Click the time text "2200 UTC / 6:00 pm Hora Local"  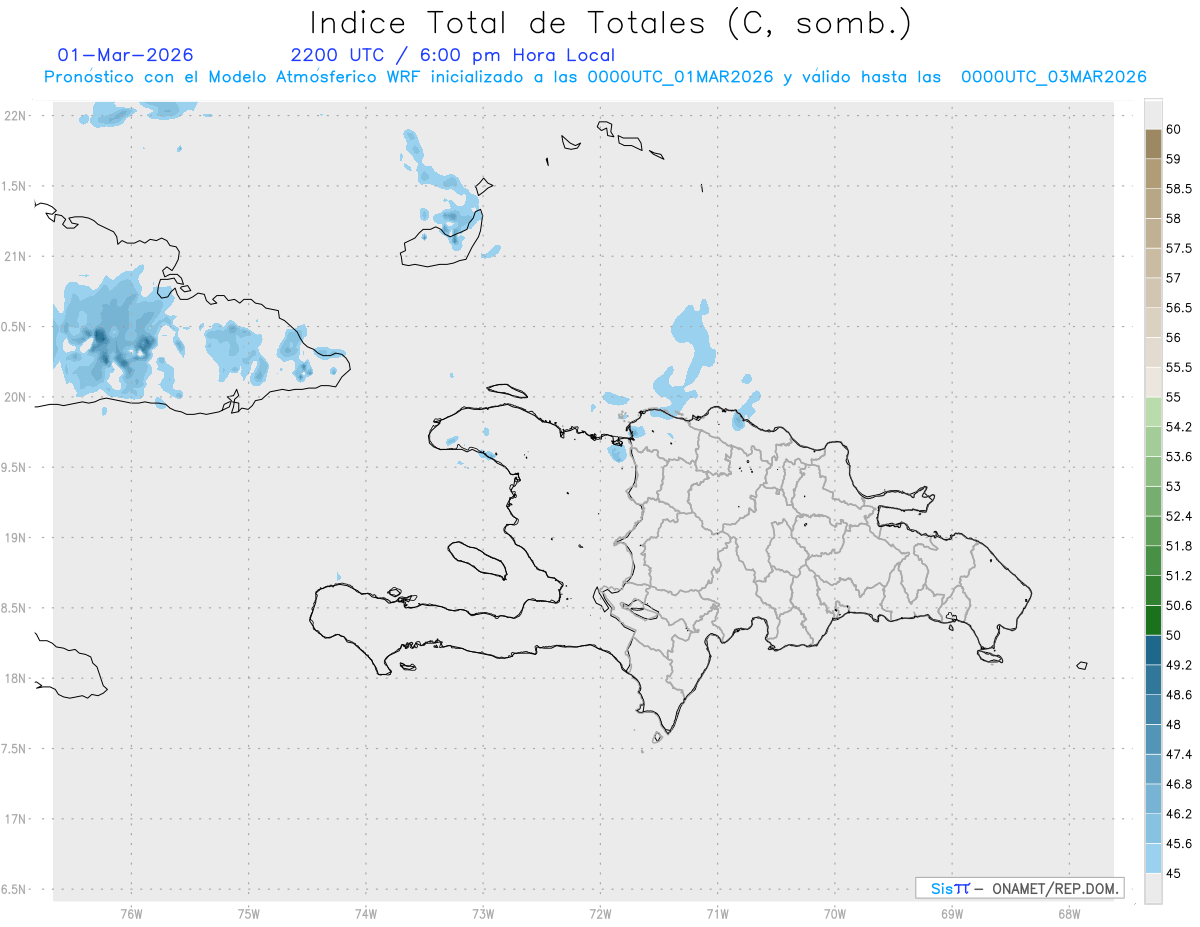click(453, 56)
